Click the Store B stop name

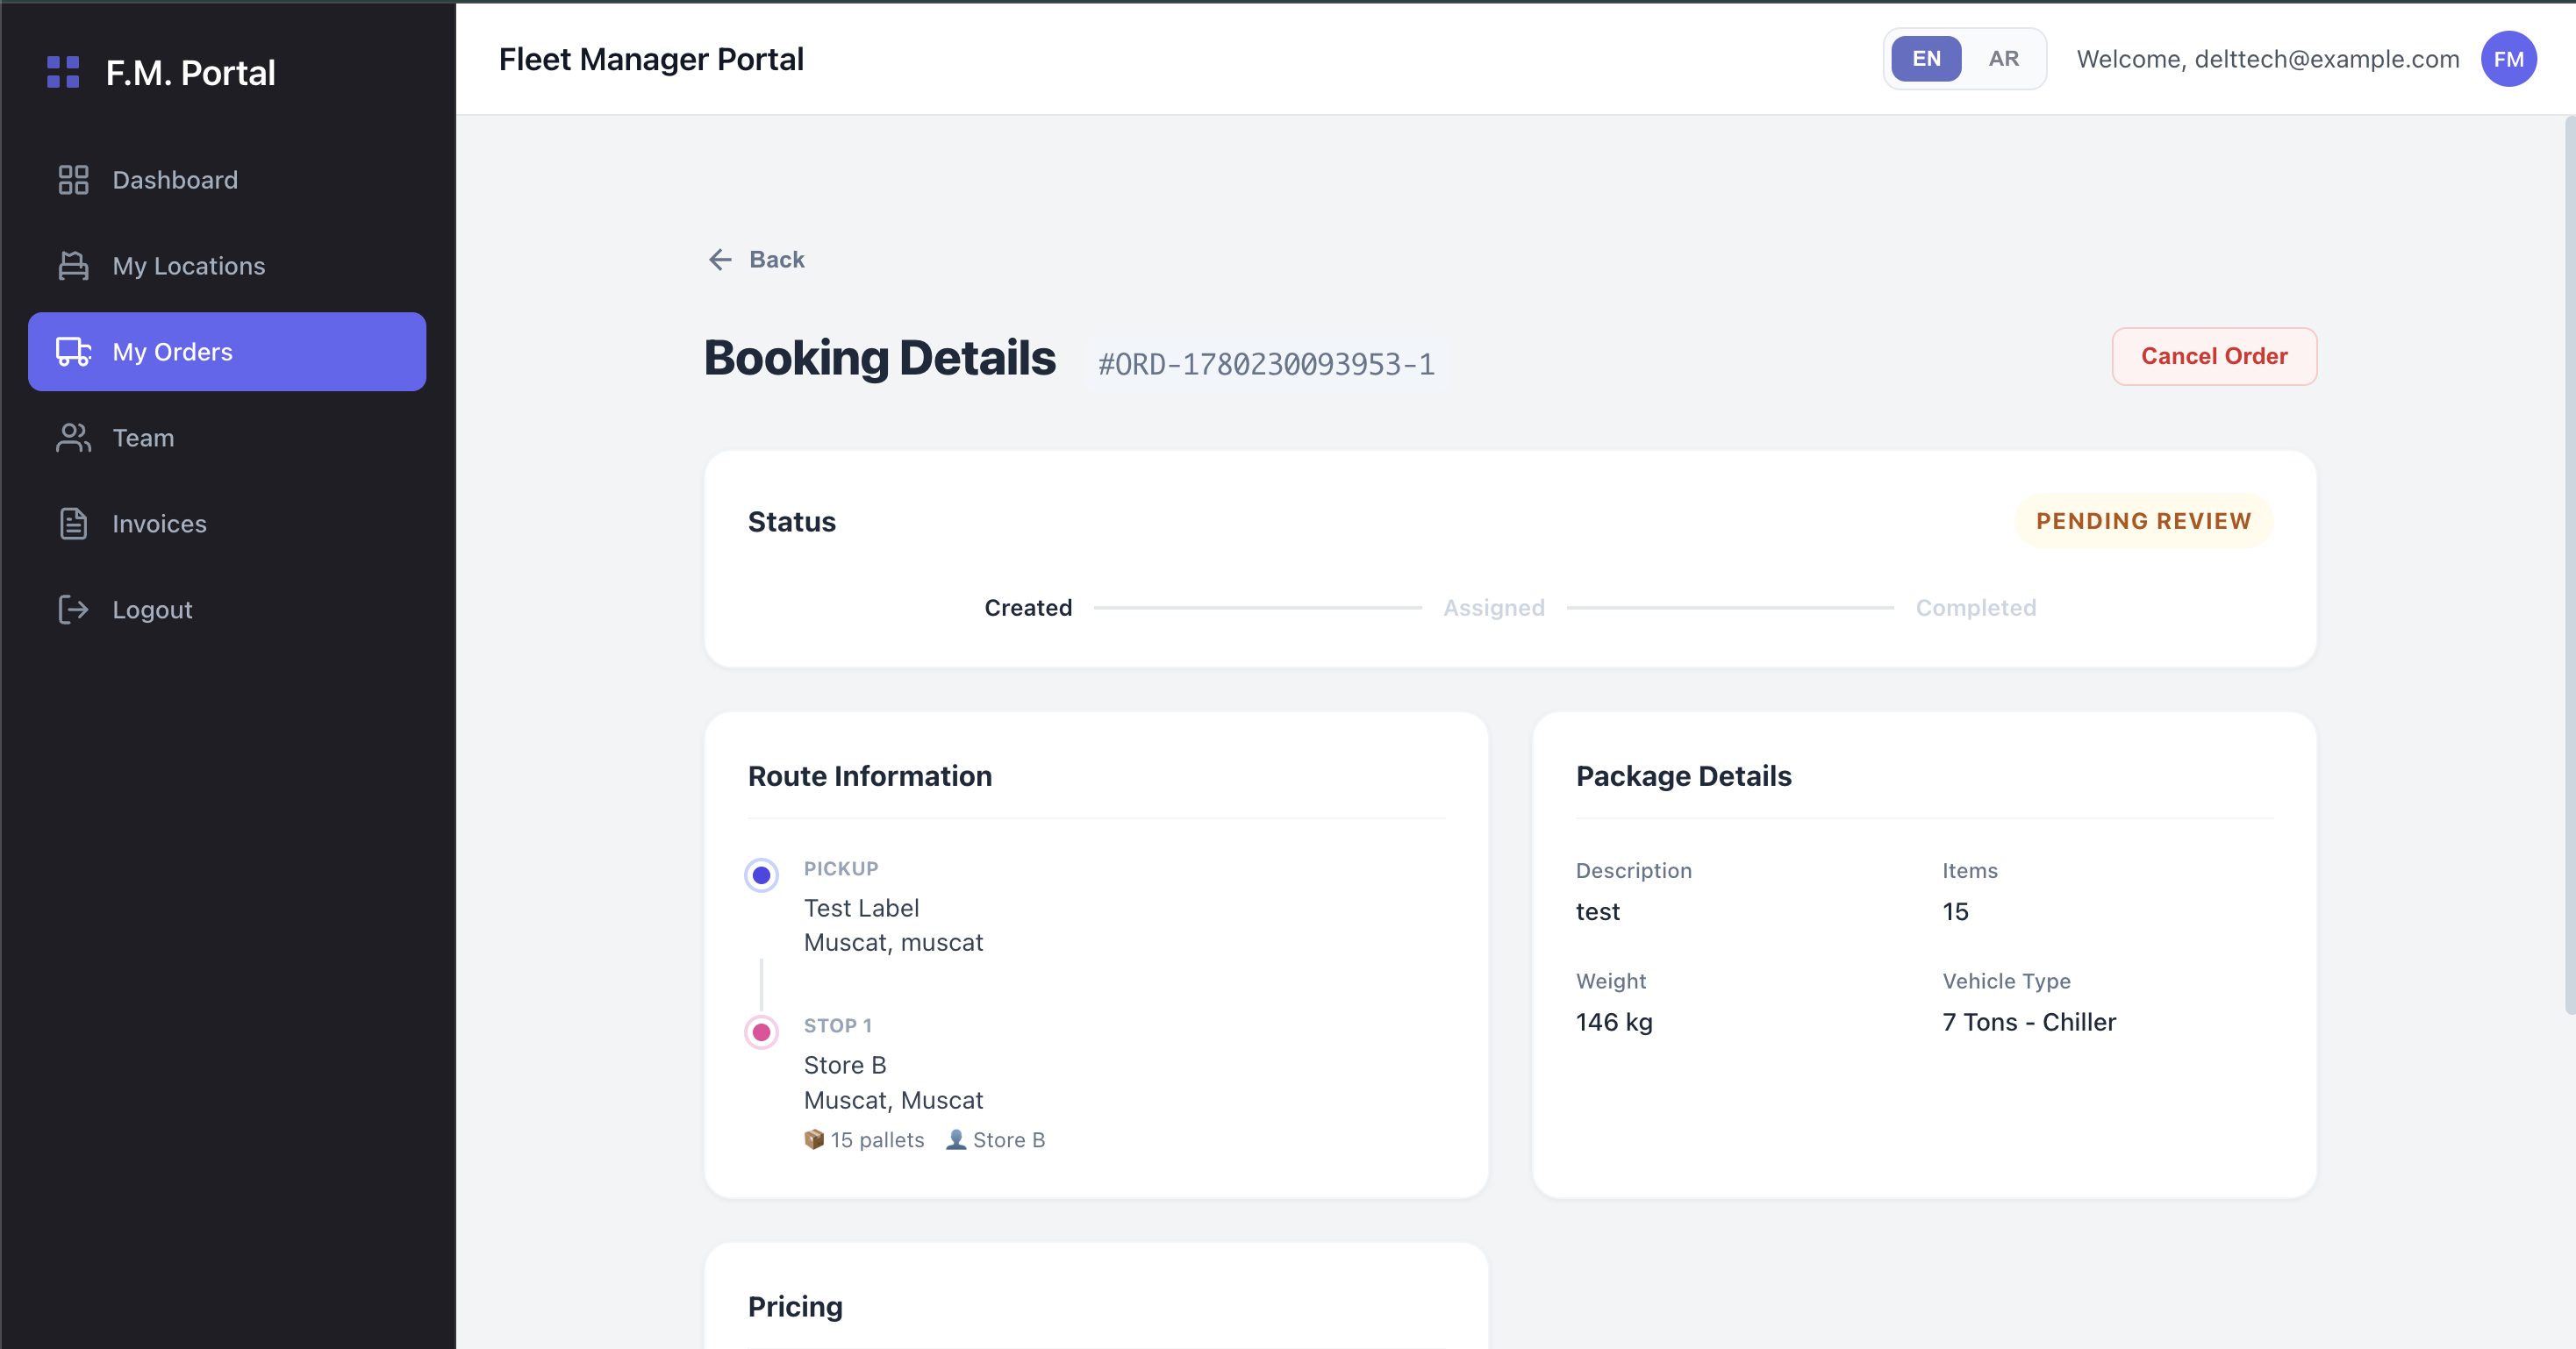click(845, 1065)
